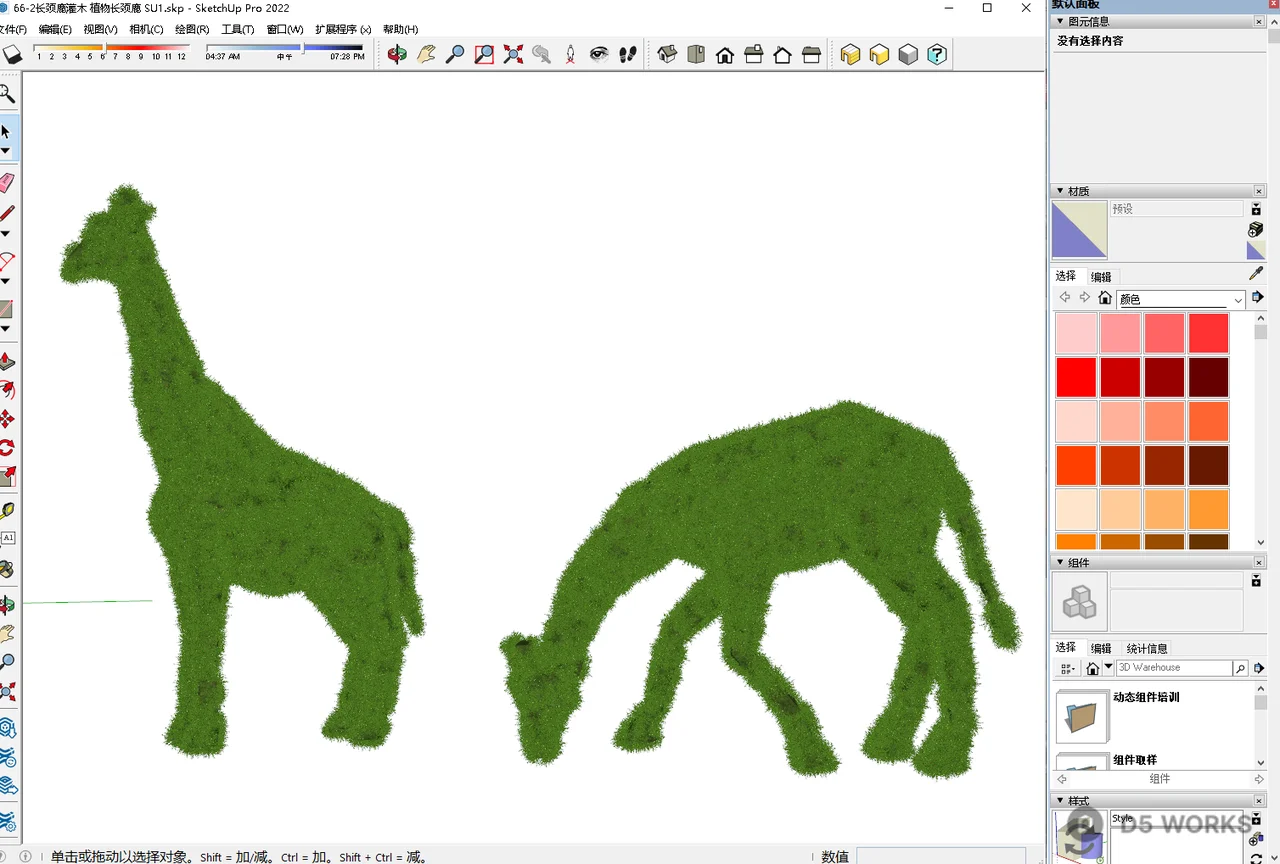
Task: Switch to Iso standard view
Action: click(667, 54)
